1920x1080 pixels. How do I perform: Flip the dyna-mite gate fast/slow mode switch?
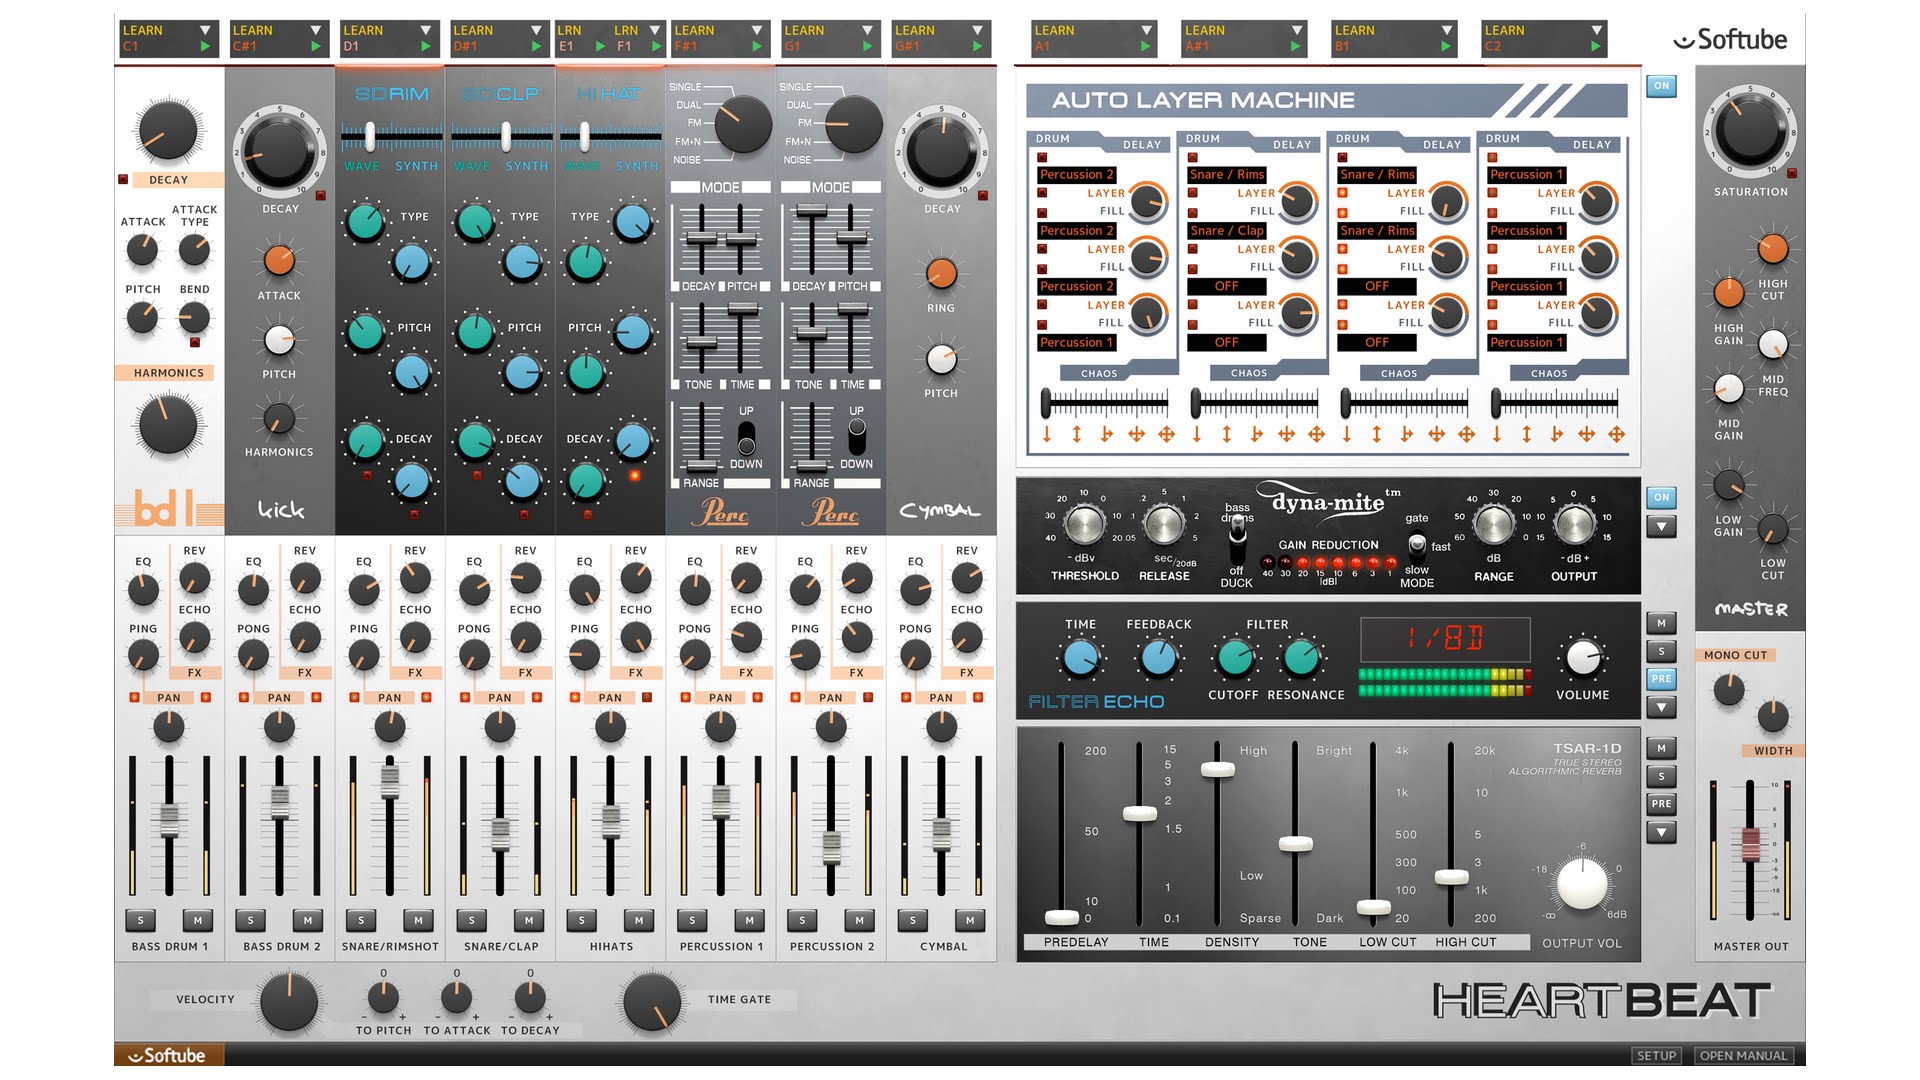pyautogui.click(x=1416, y=546)
